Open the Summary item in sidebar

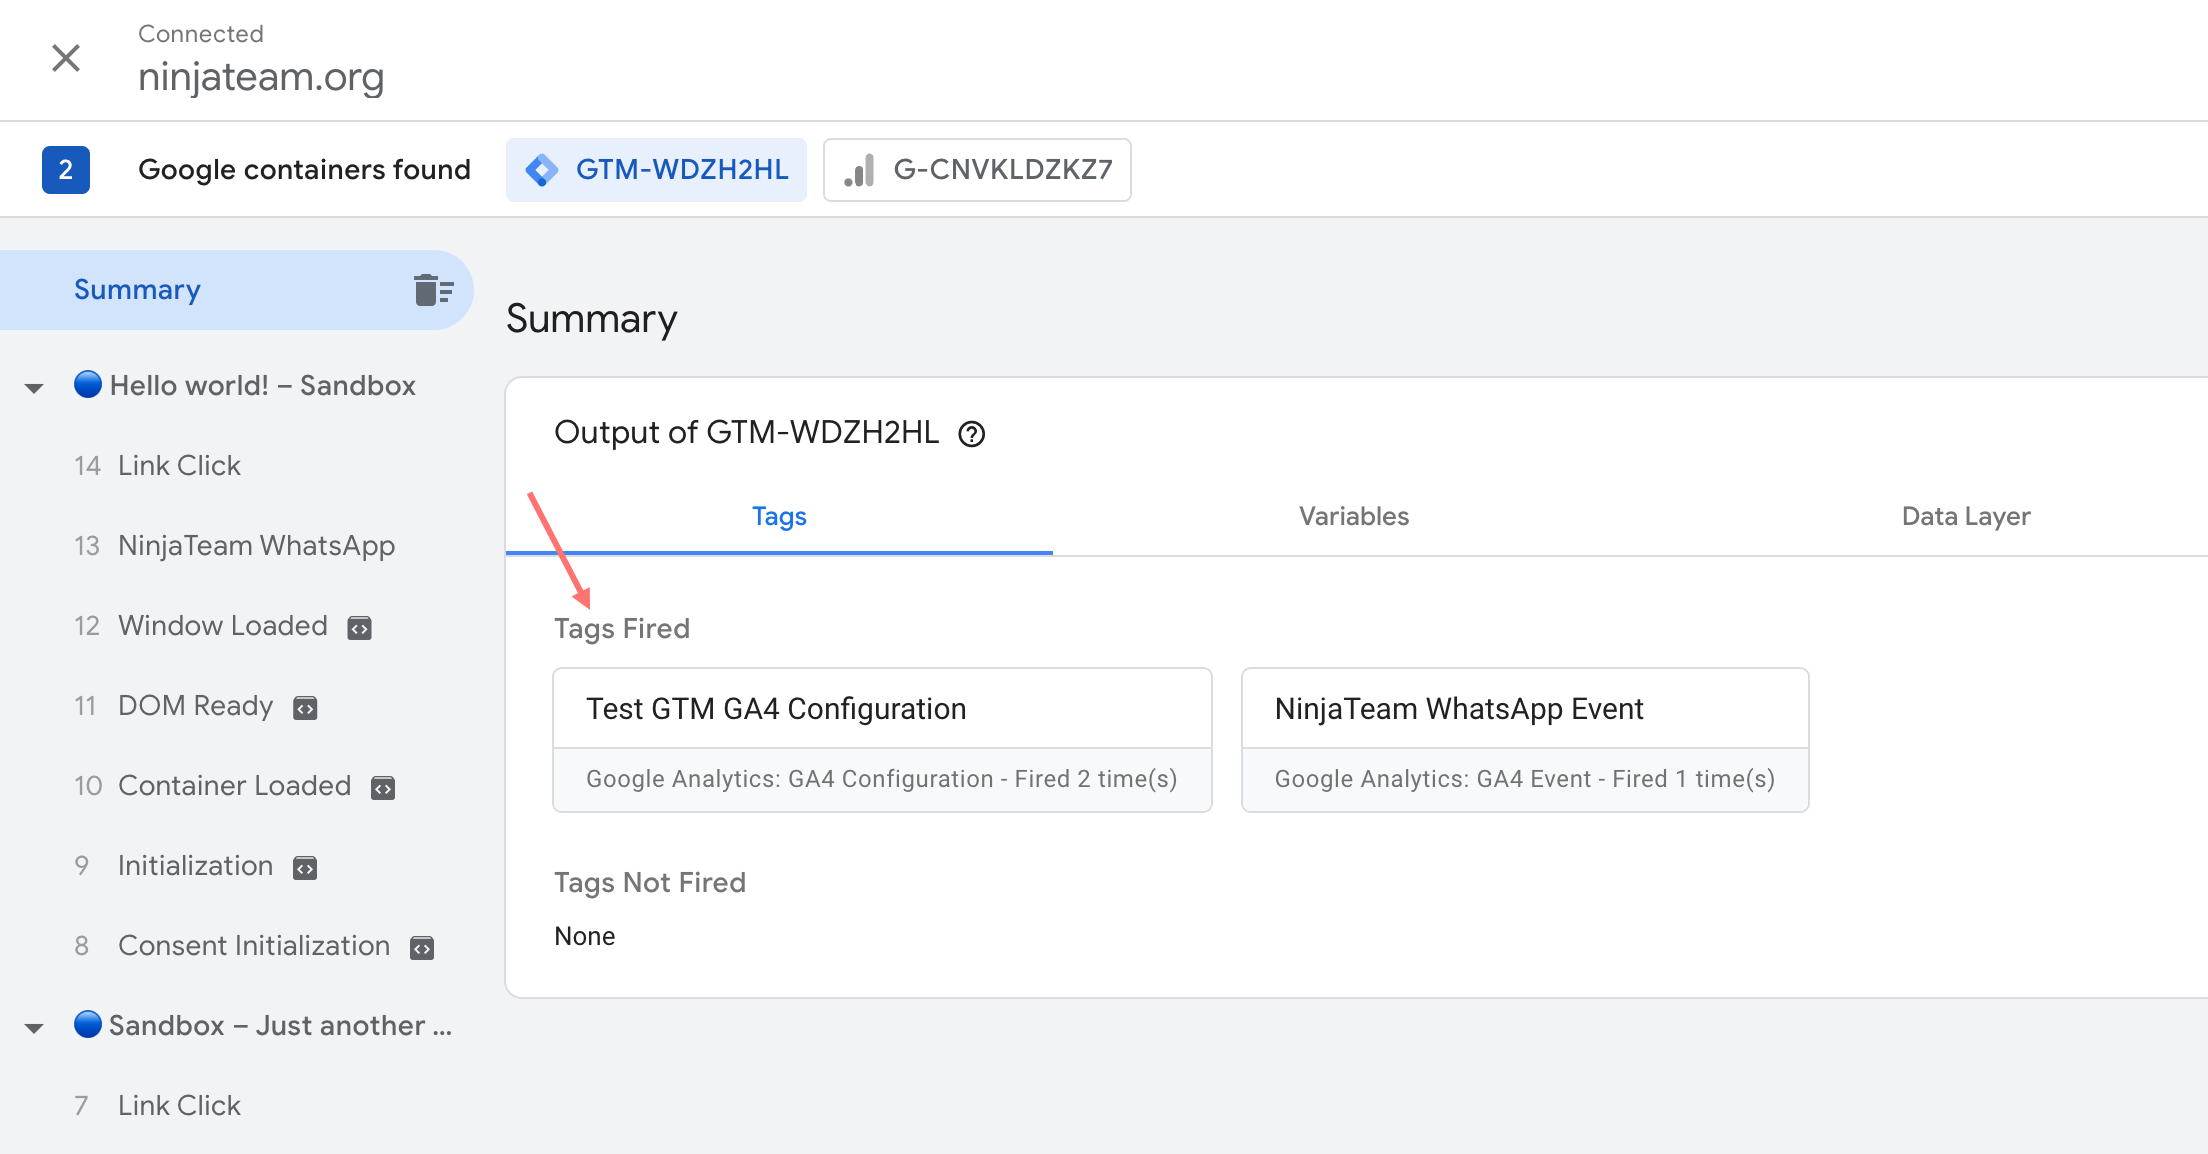[236, 290]
